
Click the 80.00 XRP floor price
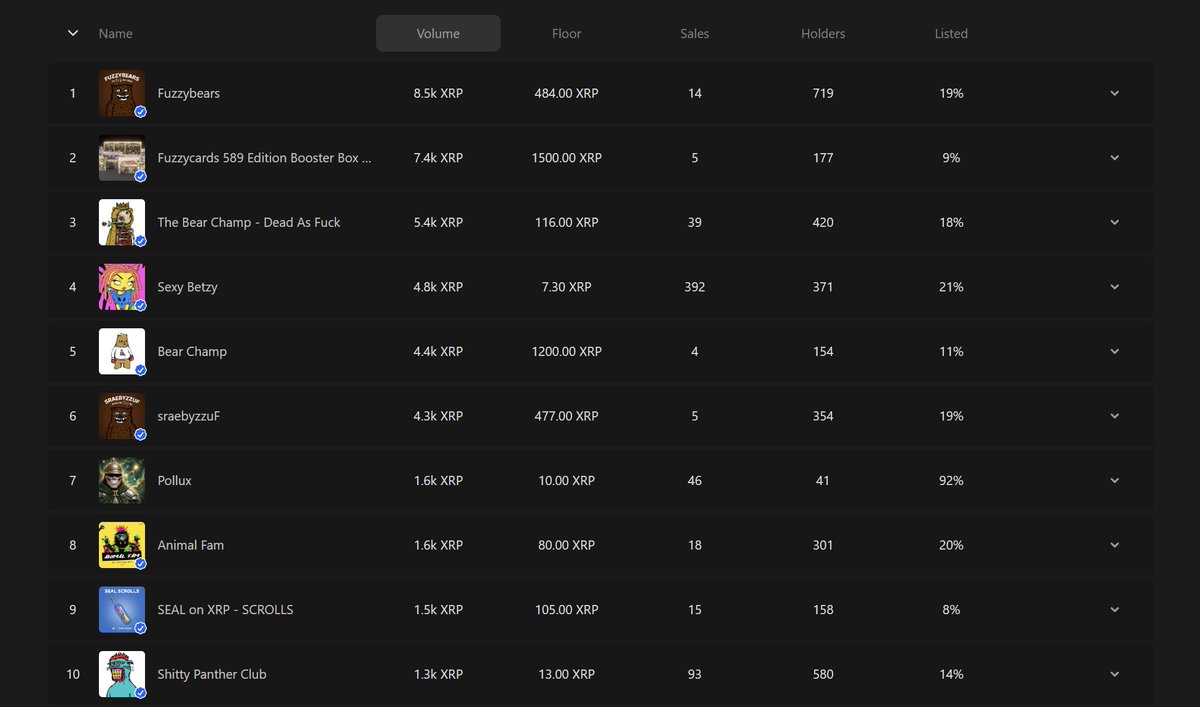point(566,545)
